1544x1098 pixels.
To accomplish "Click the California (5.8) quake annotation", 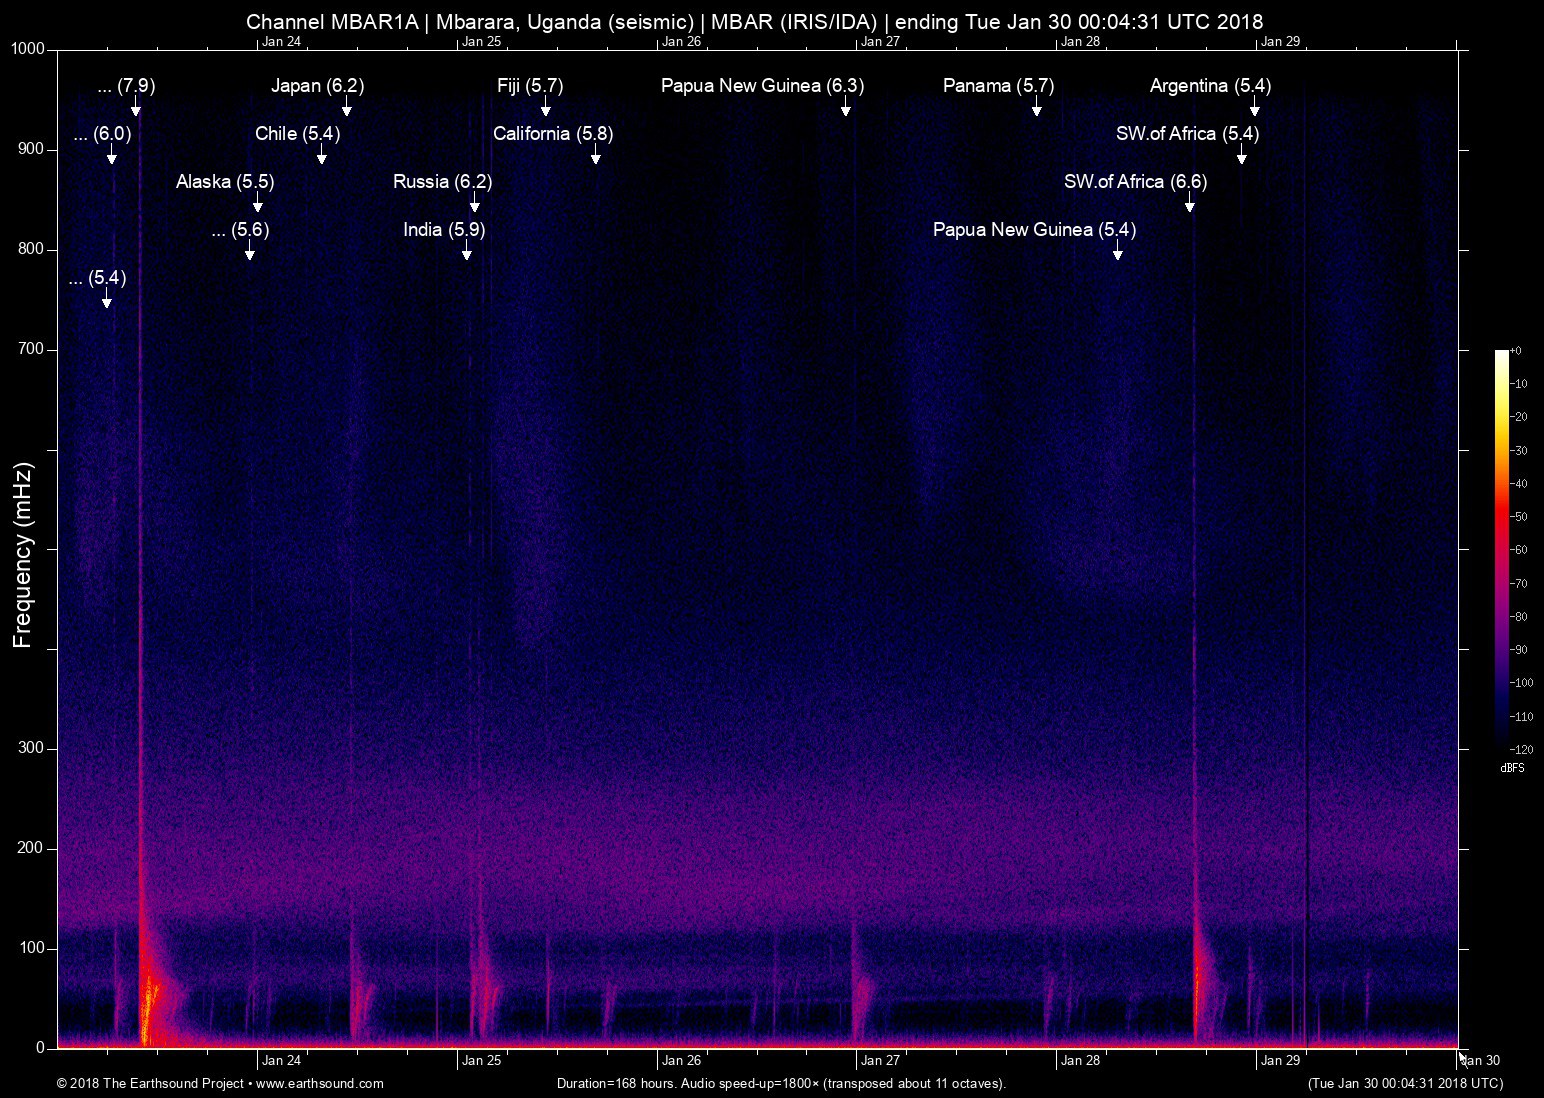I will (553, 133).
